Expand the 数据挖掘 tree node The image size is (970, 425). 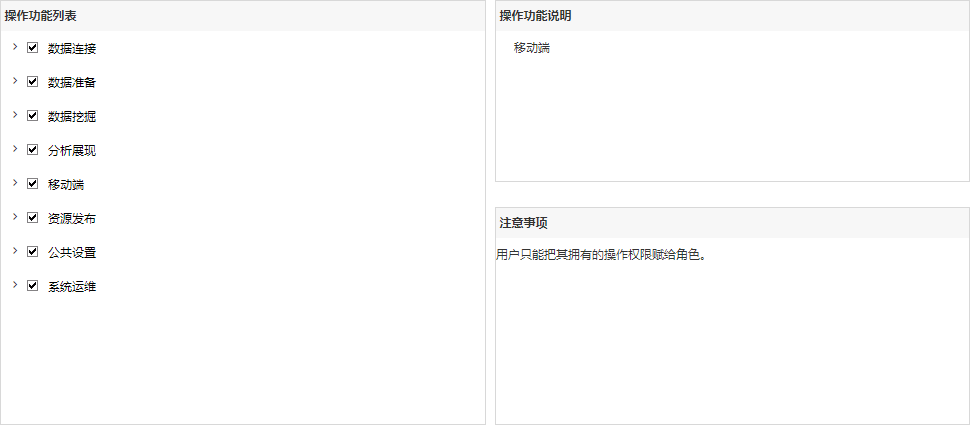tap(15, 114)
